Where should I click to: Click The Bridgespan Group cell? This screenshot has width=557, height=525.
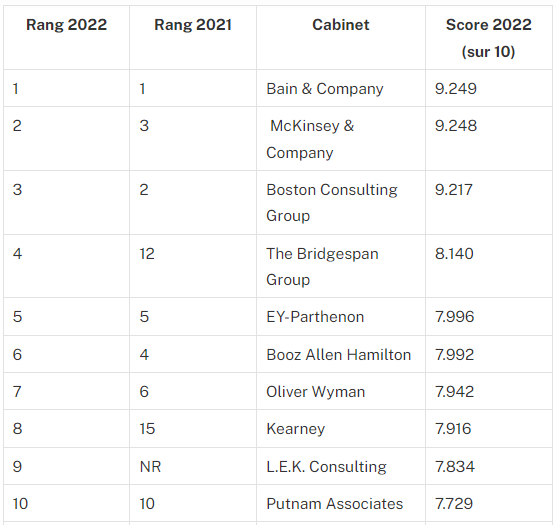(341, 266)
